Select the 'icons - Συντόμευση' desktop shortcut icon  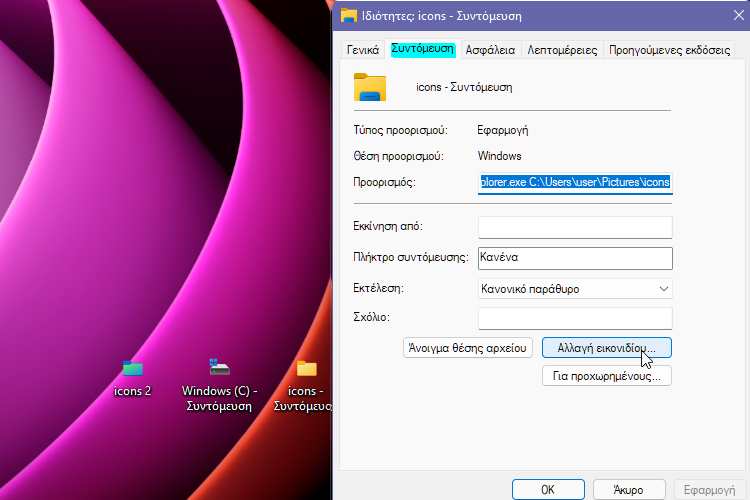click(x=306, y=368)
